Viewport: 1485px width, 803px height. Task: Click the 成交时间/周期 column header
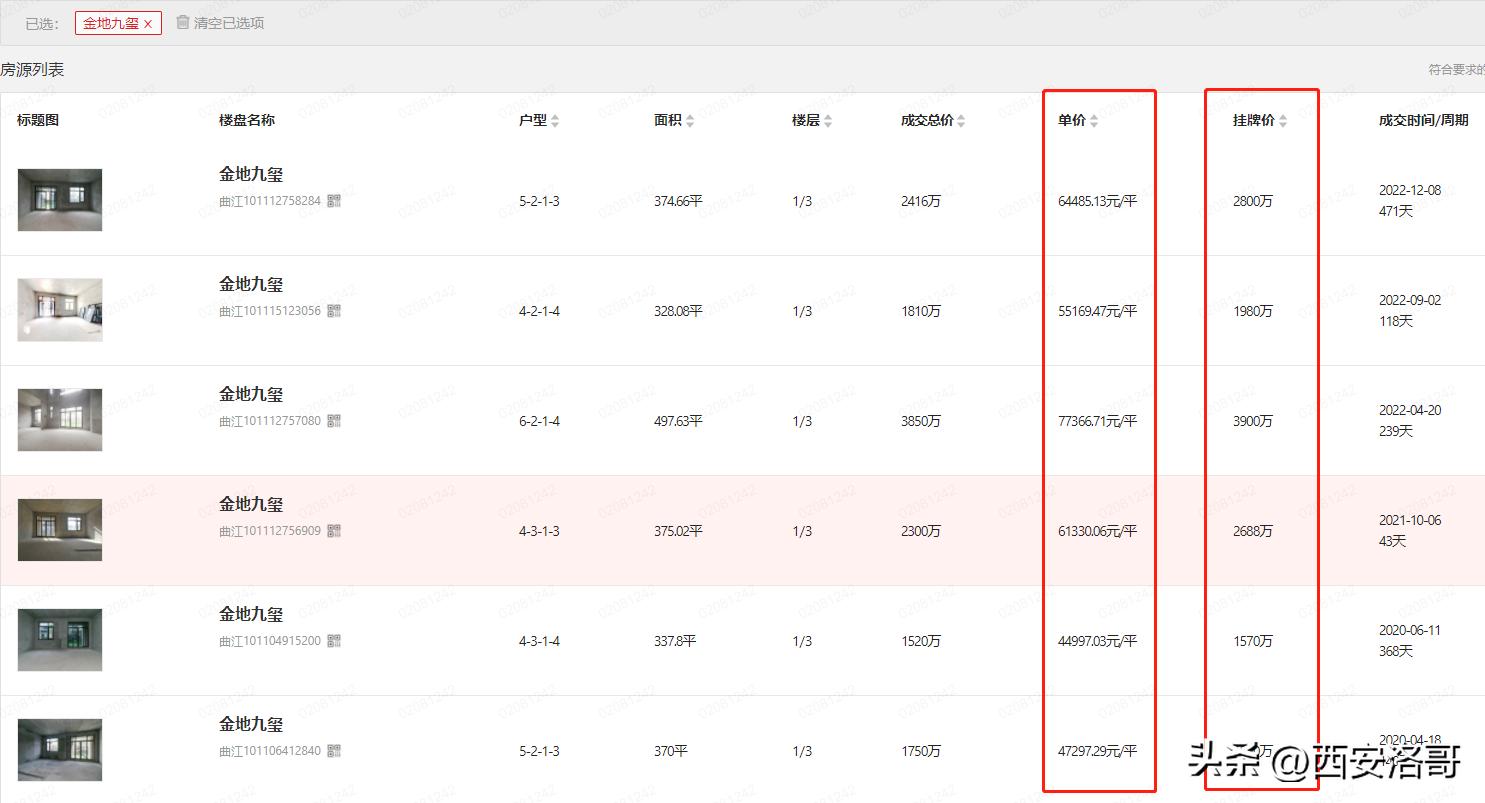(x=1424, y=120)
